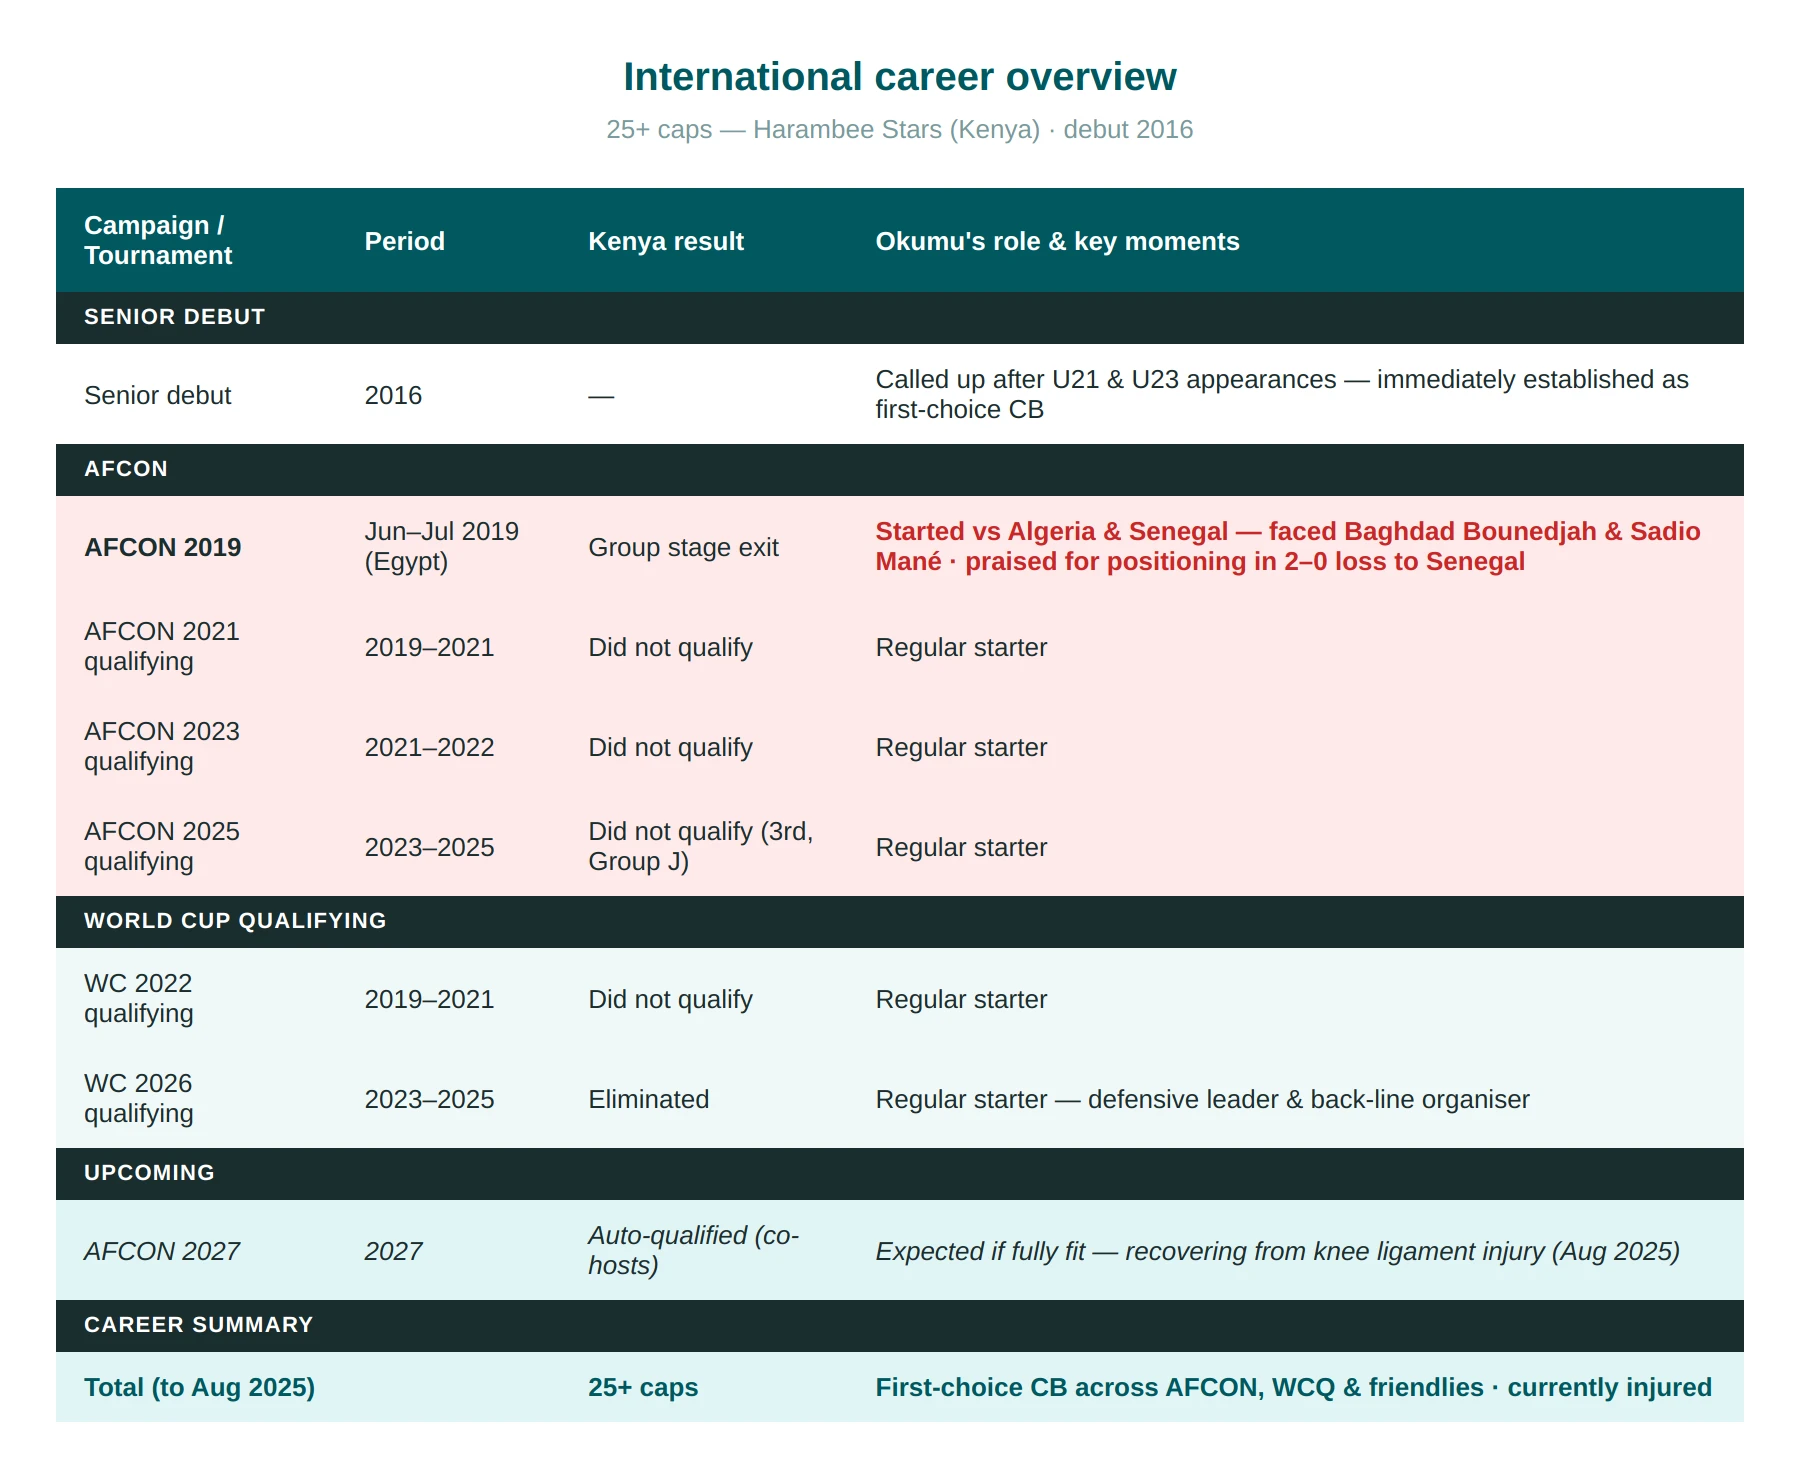
Task: Select the "2021–2022" period cell
Action: click(429, 747)
